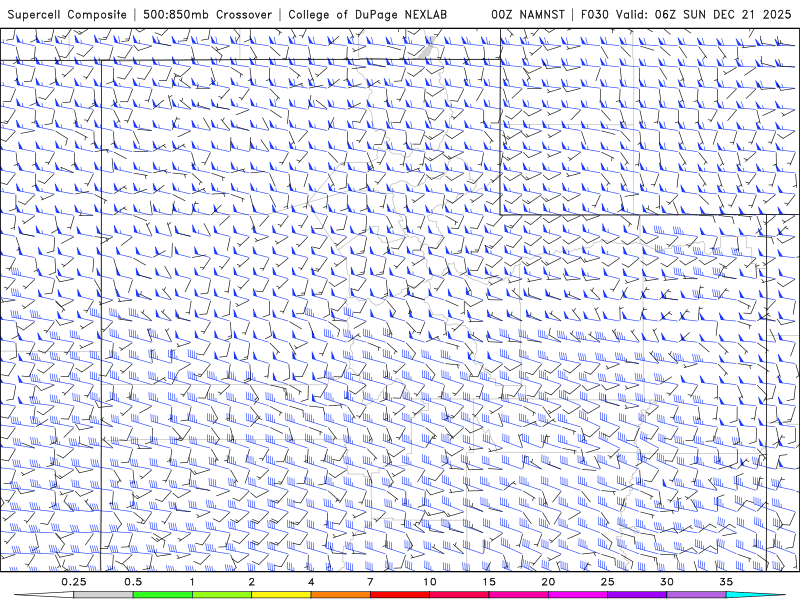The height and width of the screenshot is (600, 800).
Task: Click the 'Supercell Composite' title text
Action: [x=67, y=14]
